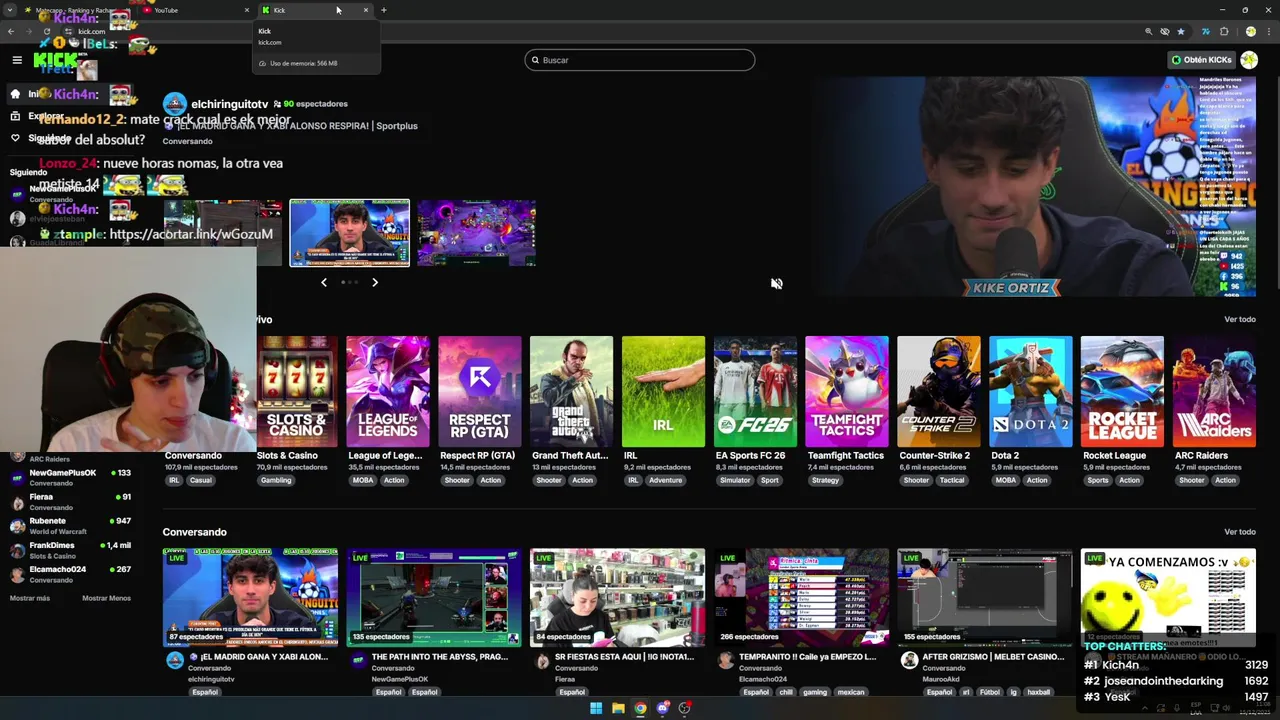Open the League of Legends category card
This screenshot has height=720, width=1280.
pos(388,392)
